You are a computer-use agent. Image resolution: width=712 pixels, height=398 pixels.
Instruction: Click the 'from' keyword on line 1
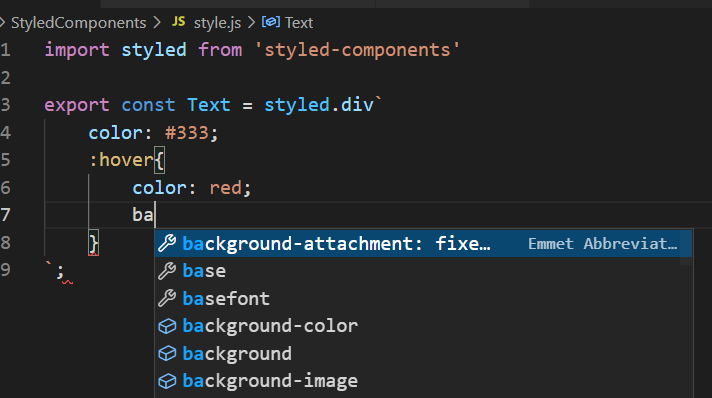tap(220, 50)
